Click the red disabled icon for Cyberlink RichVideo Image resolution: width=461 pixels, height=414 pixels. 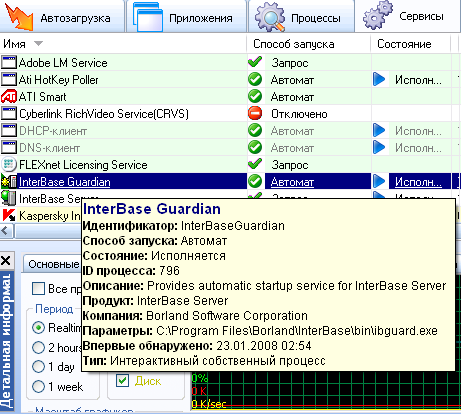255,114
